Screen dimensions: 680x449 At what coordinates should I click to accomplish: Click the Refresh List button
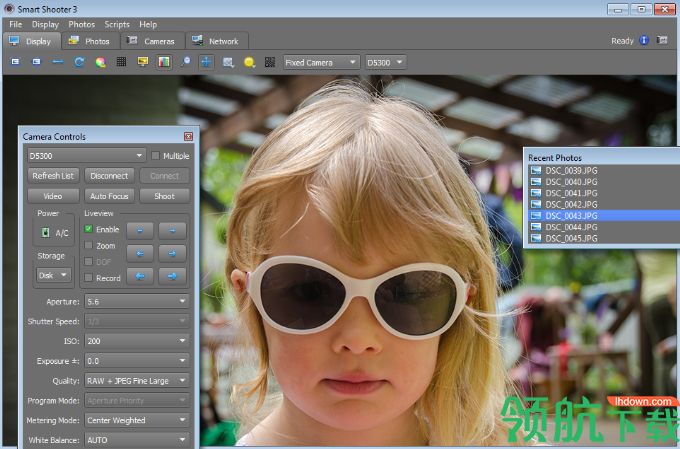tap(53, 176)
